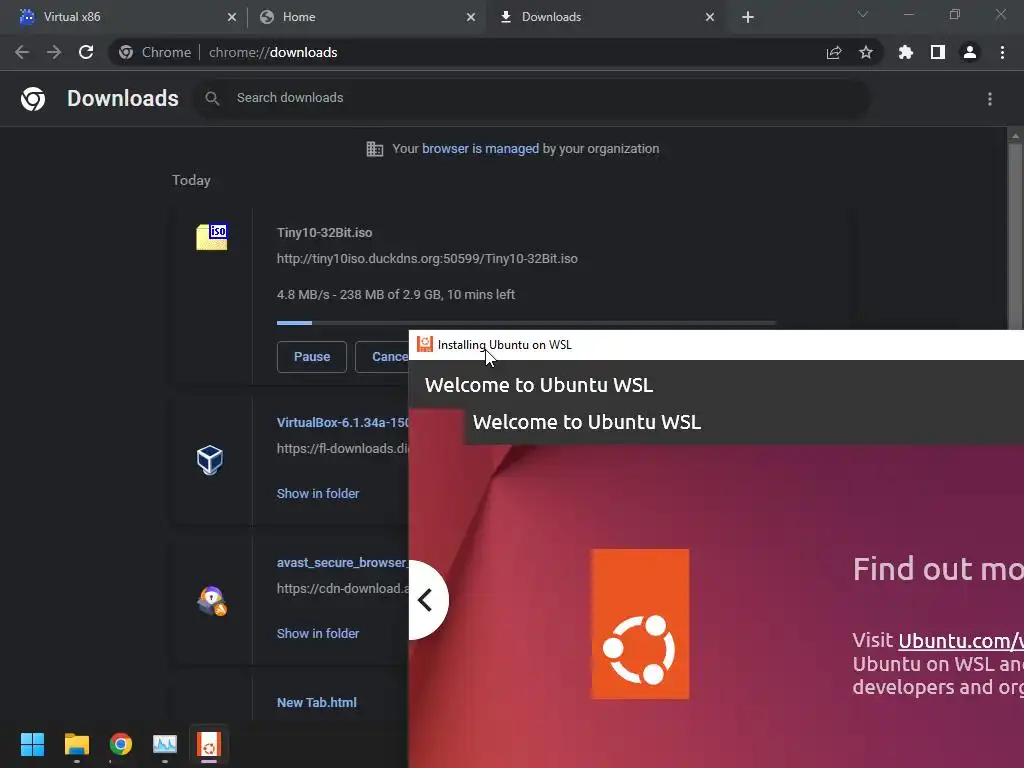Viewport: 1024px width, 768px height.
Task: Switch to Chrome in the taskbar
Action: point(121,744)
